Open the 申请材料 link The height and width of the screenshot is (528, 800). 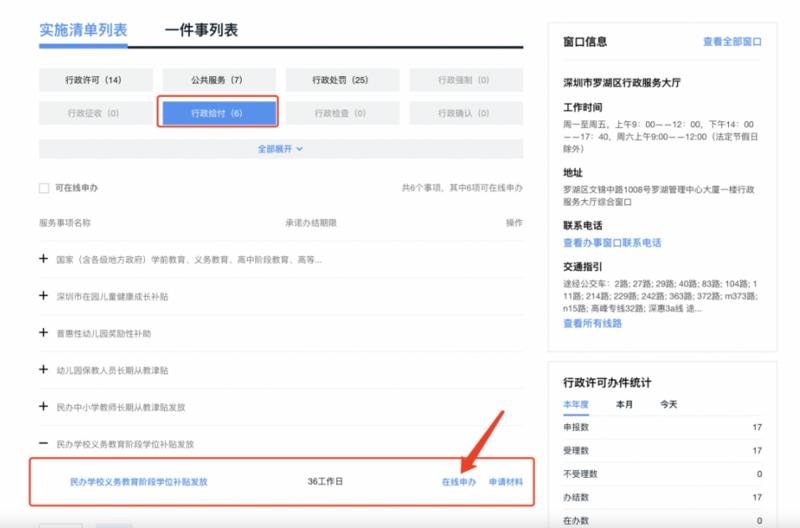[x=506, y=482]
